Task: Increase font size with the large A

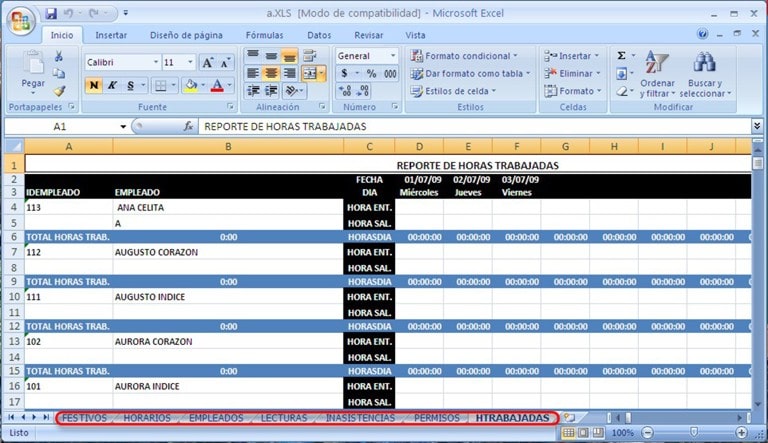Action: coord(208,62)
